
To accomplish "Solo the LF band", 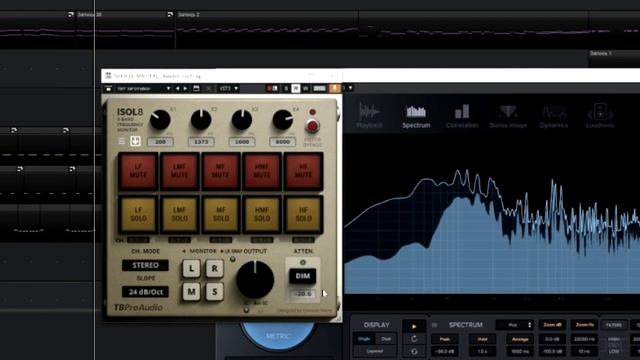I will click(138, 214).
